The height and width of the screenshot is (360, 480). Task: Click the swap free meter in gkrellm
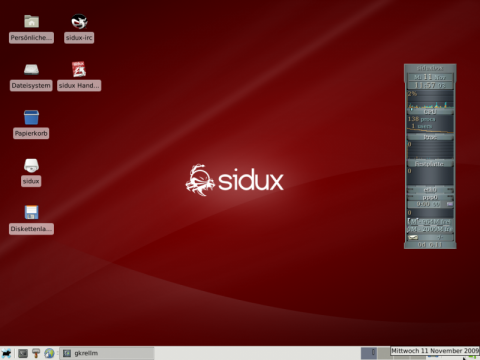pyautogui.click(x=430, y=229)
